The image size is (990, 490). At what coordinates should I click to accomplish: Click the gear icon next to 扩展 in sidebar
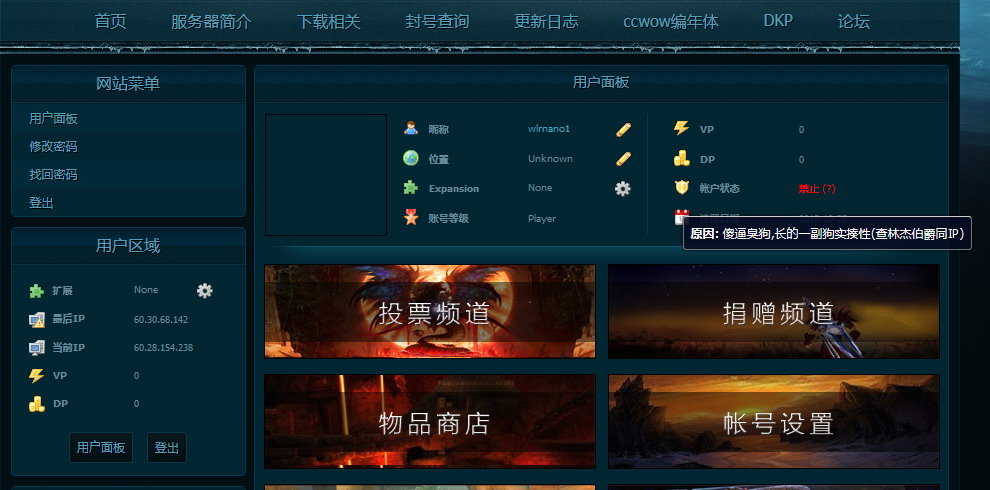tap(205, 290)
